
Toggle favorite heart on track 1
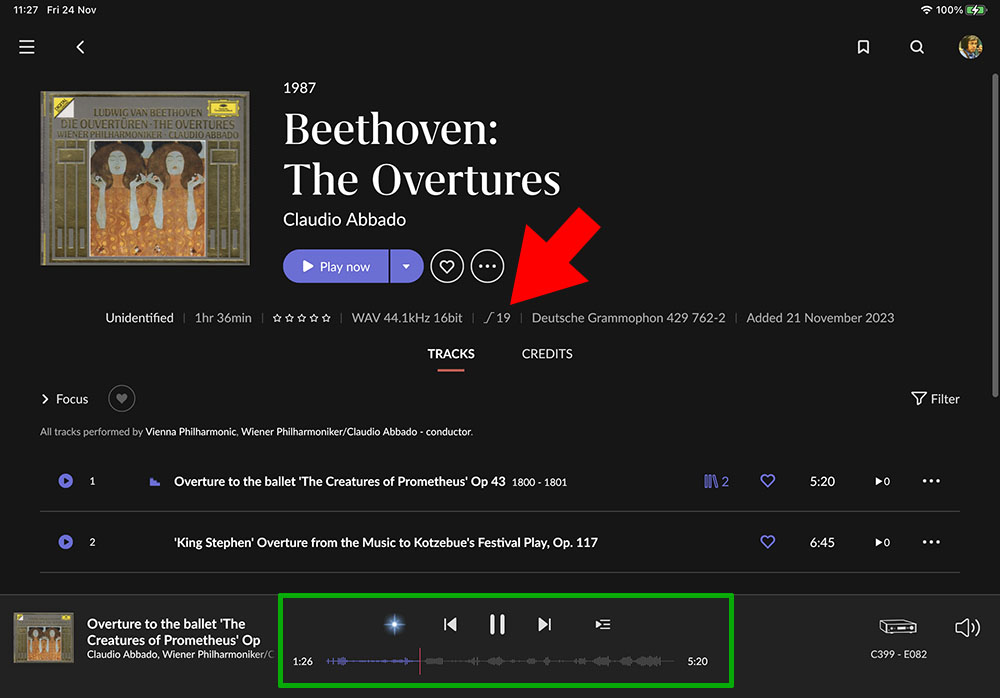[x=768, y=481]
